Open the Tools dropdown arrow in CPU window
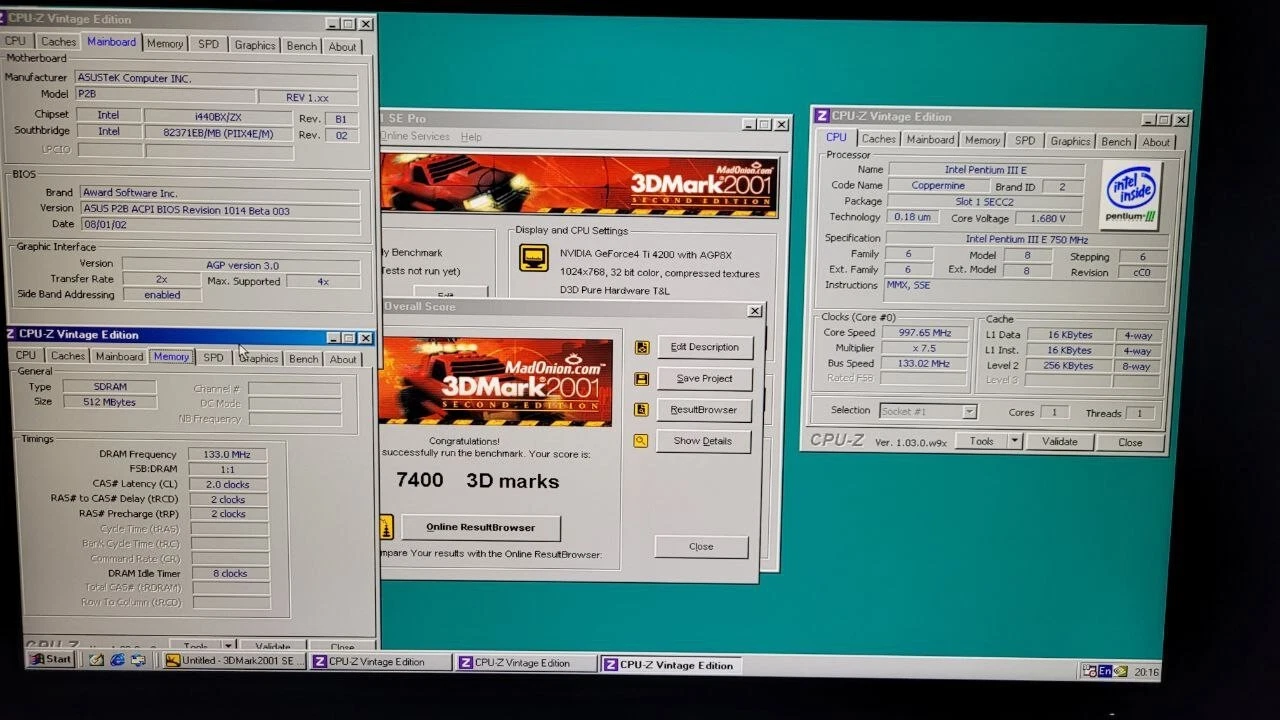Image resolution: width=1280 pixels, height=720 pixels. (1014, 441)
